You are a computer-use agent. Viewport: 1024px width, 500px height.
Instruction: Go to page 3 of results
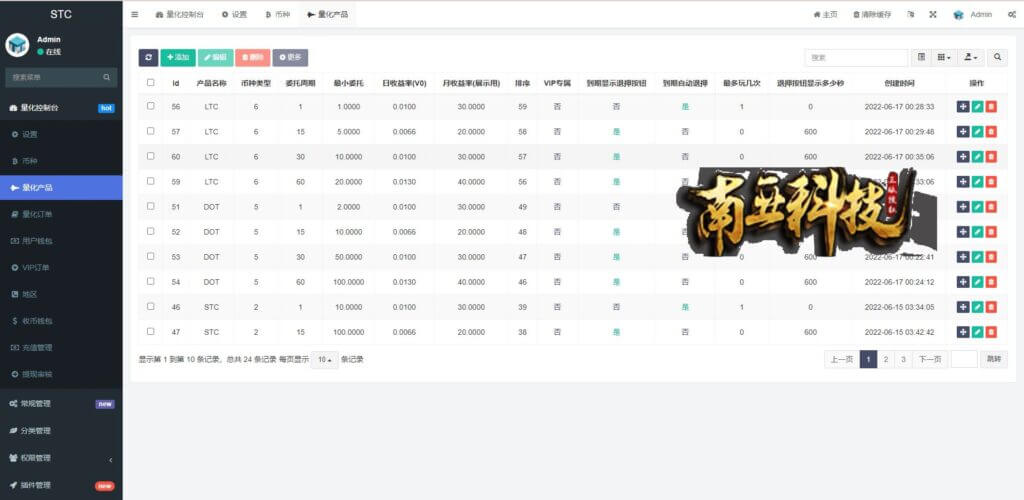pos(903,359)
